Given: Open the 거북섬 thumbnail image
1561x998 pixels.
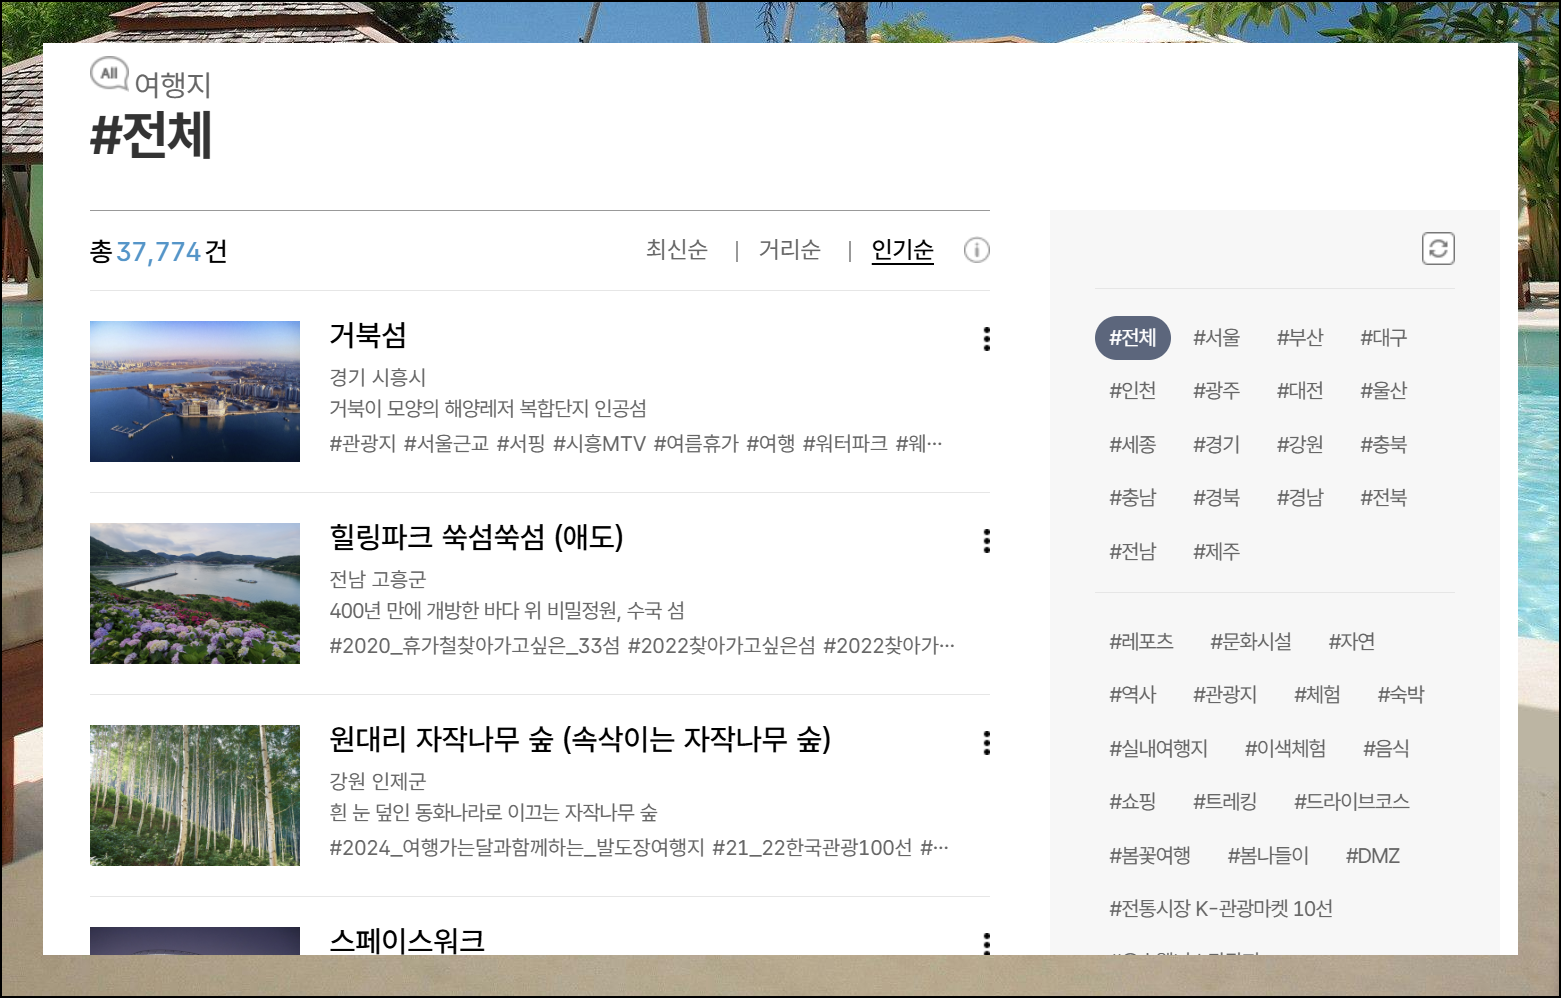Looking at the screenshot, I should (x=195, y=391).
